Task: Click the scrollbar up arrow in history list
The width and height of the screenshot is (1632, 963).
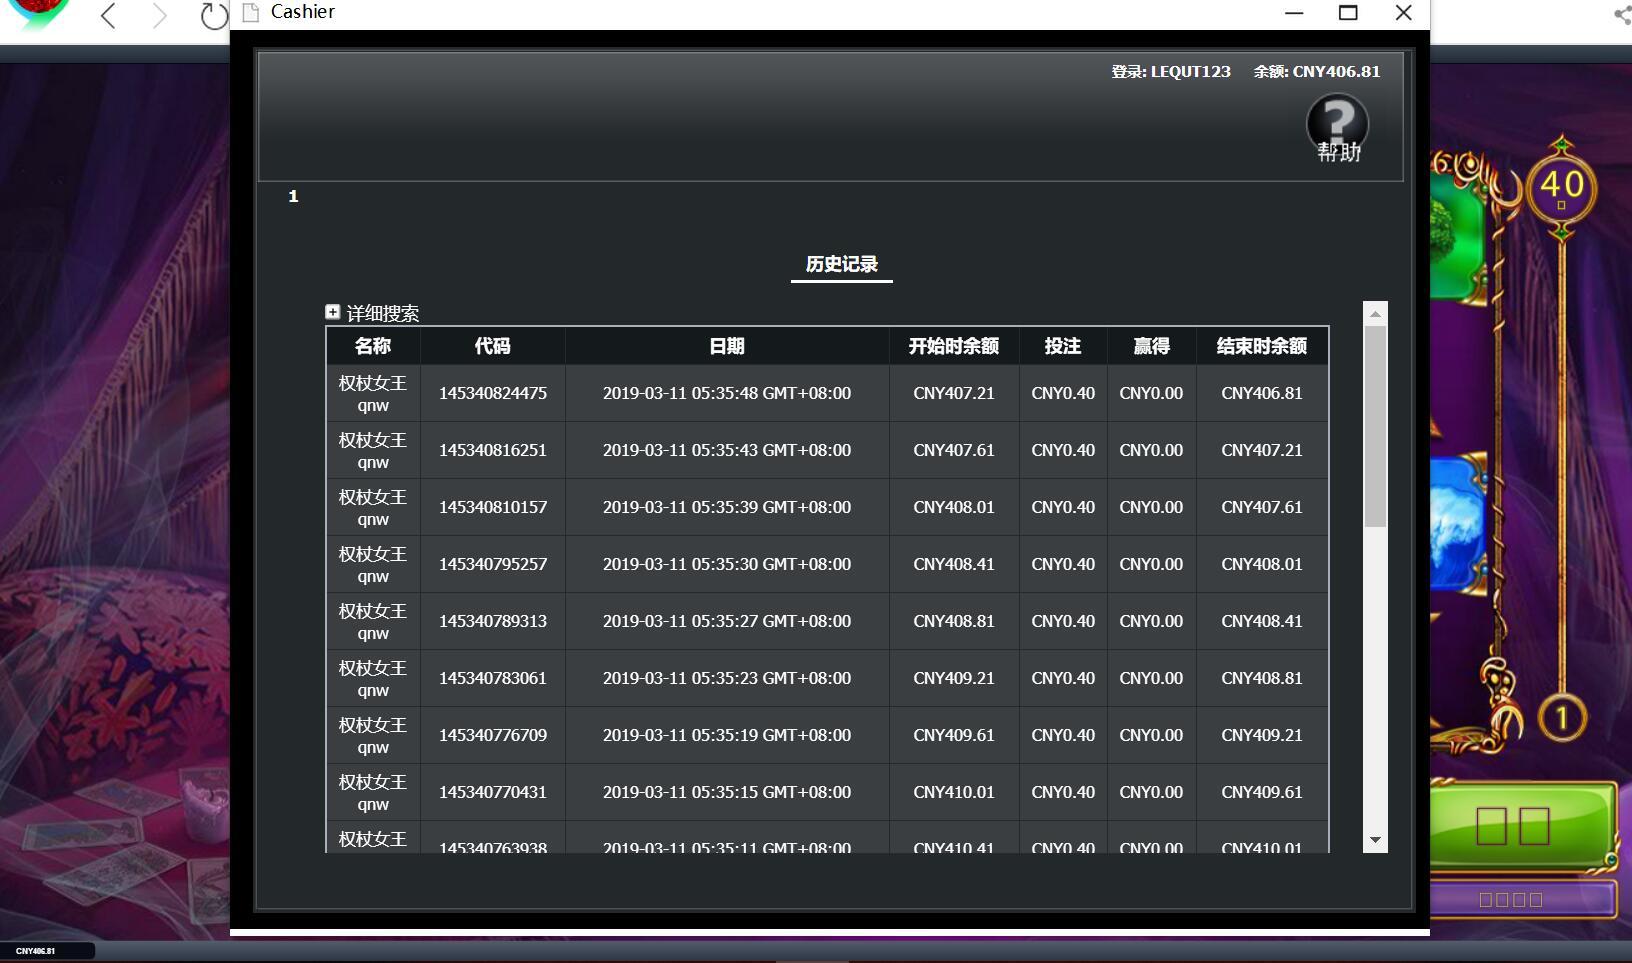Action: pyautogui.click(x=1375, y=314)
